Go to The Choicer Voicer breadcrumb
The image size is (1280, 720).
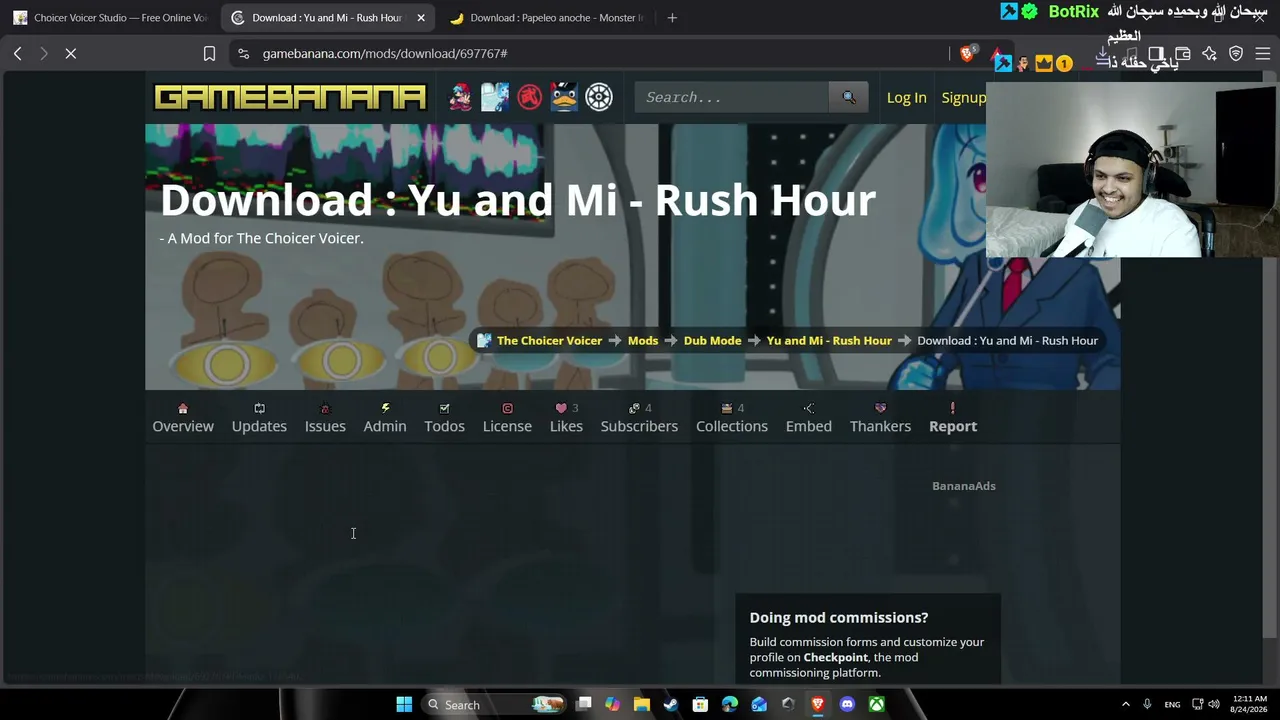pyautogui.click(x=549, y=340)
